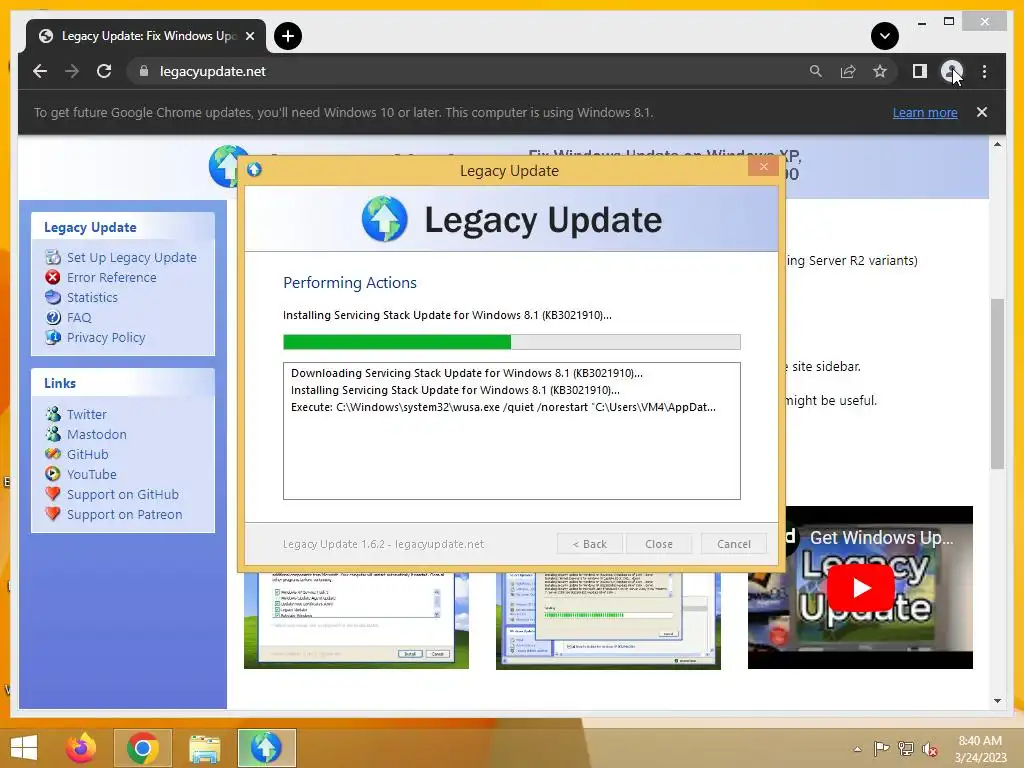Switch to Chrome on the taskbar
1024x768 pixels.
[x=143, y=748]
